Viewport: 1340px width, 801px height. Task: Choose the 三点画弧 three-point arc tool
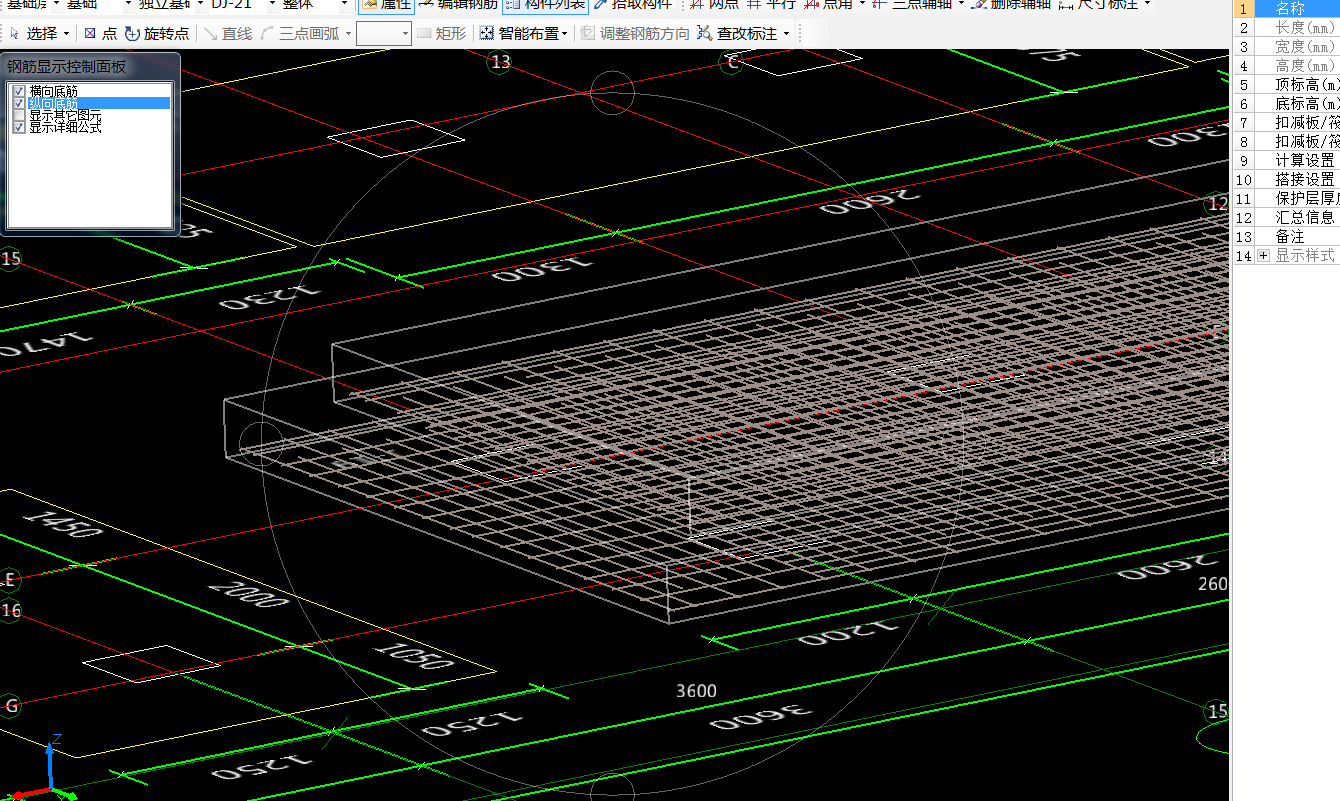click(300, 34)
